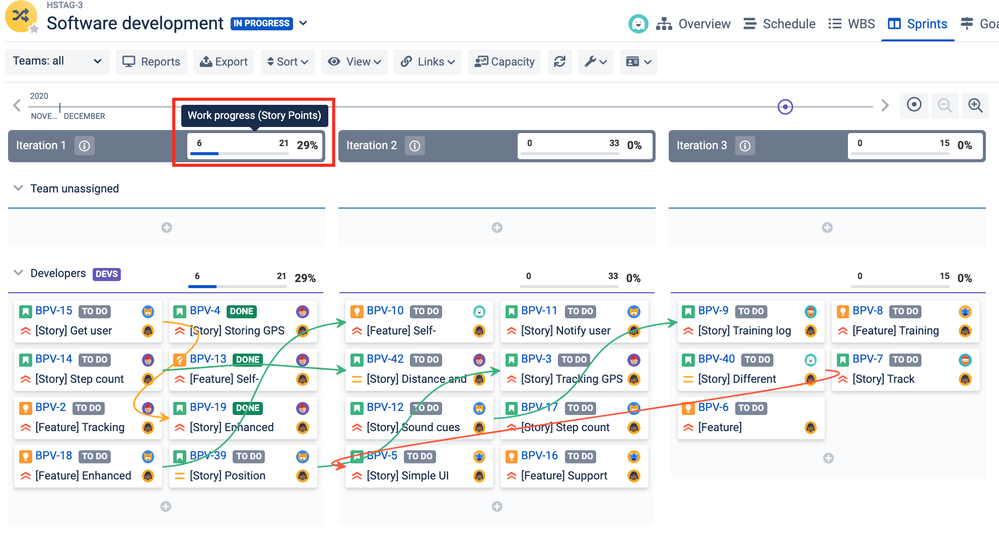Move the timeline to the previous period
This screenshot has height=540, width=999.
point(17,106)
